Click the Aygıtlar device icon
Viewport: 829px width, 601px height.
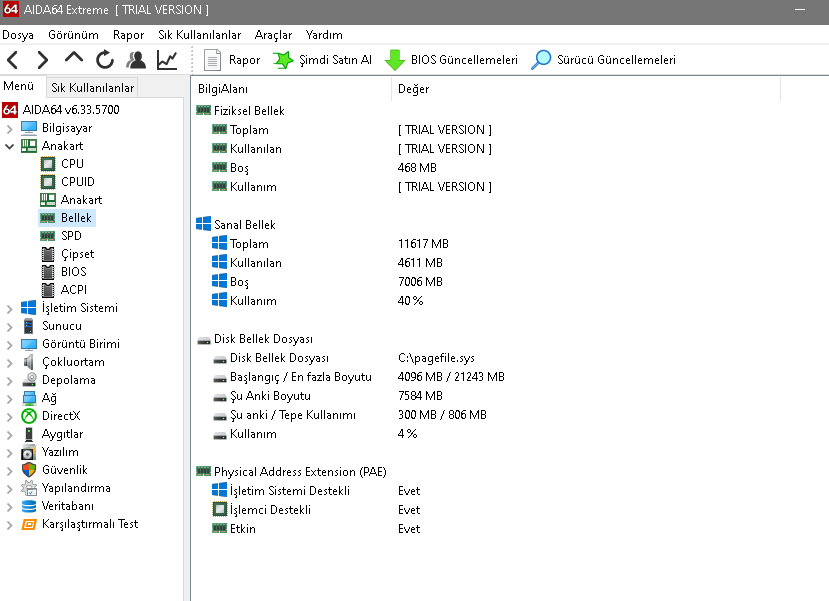tap(29, 434)
